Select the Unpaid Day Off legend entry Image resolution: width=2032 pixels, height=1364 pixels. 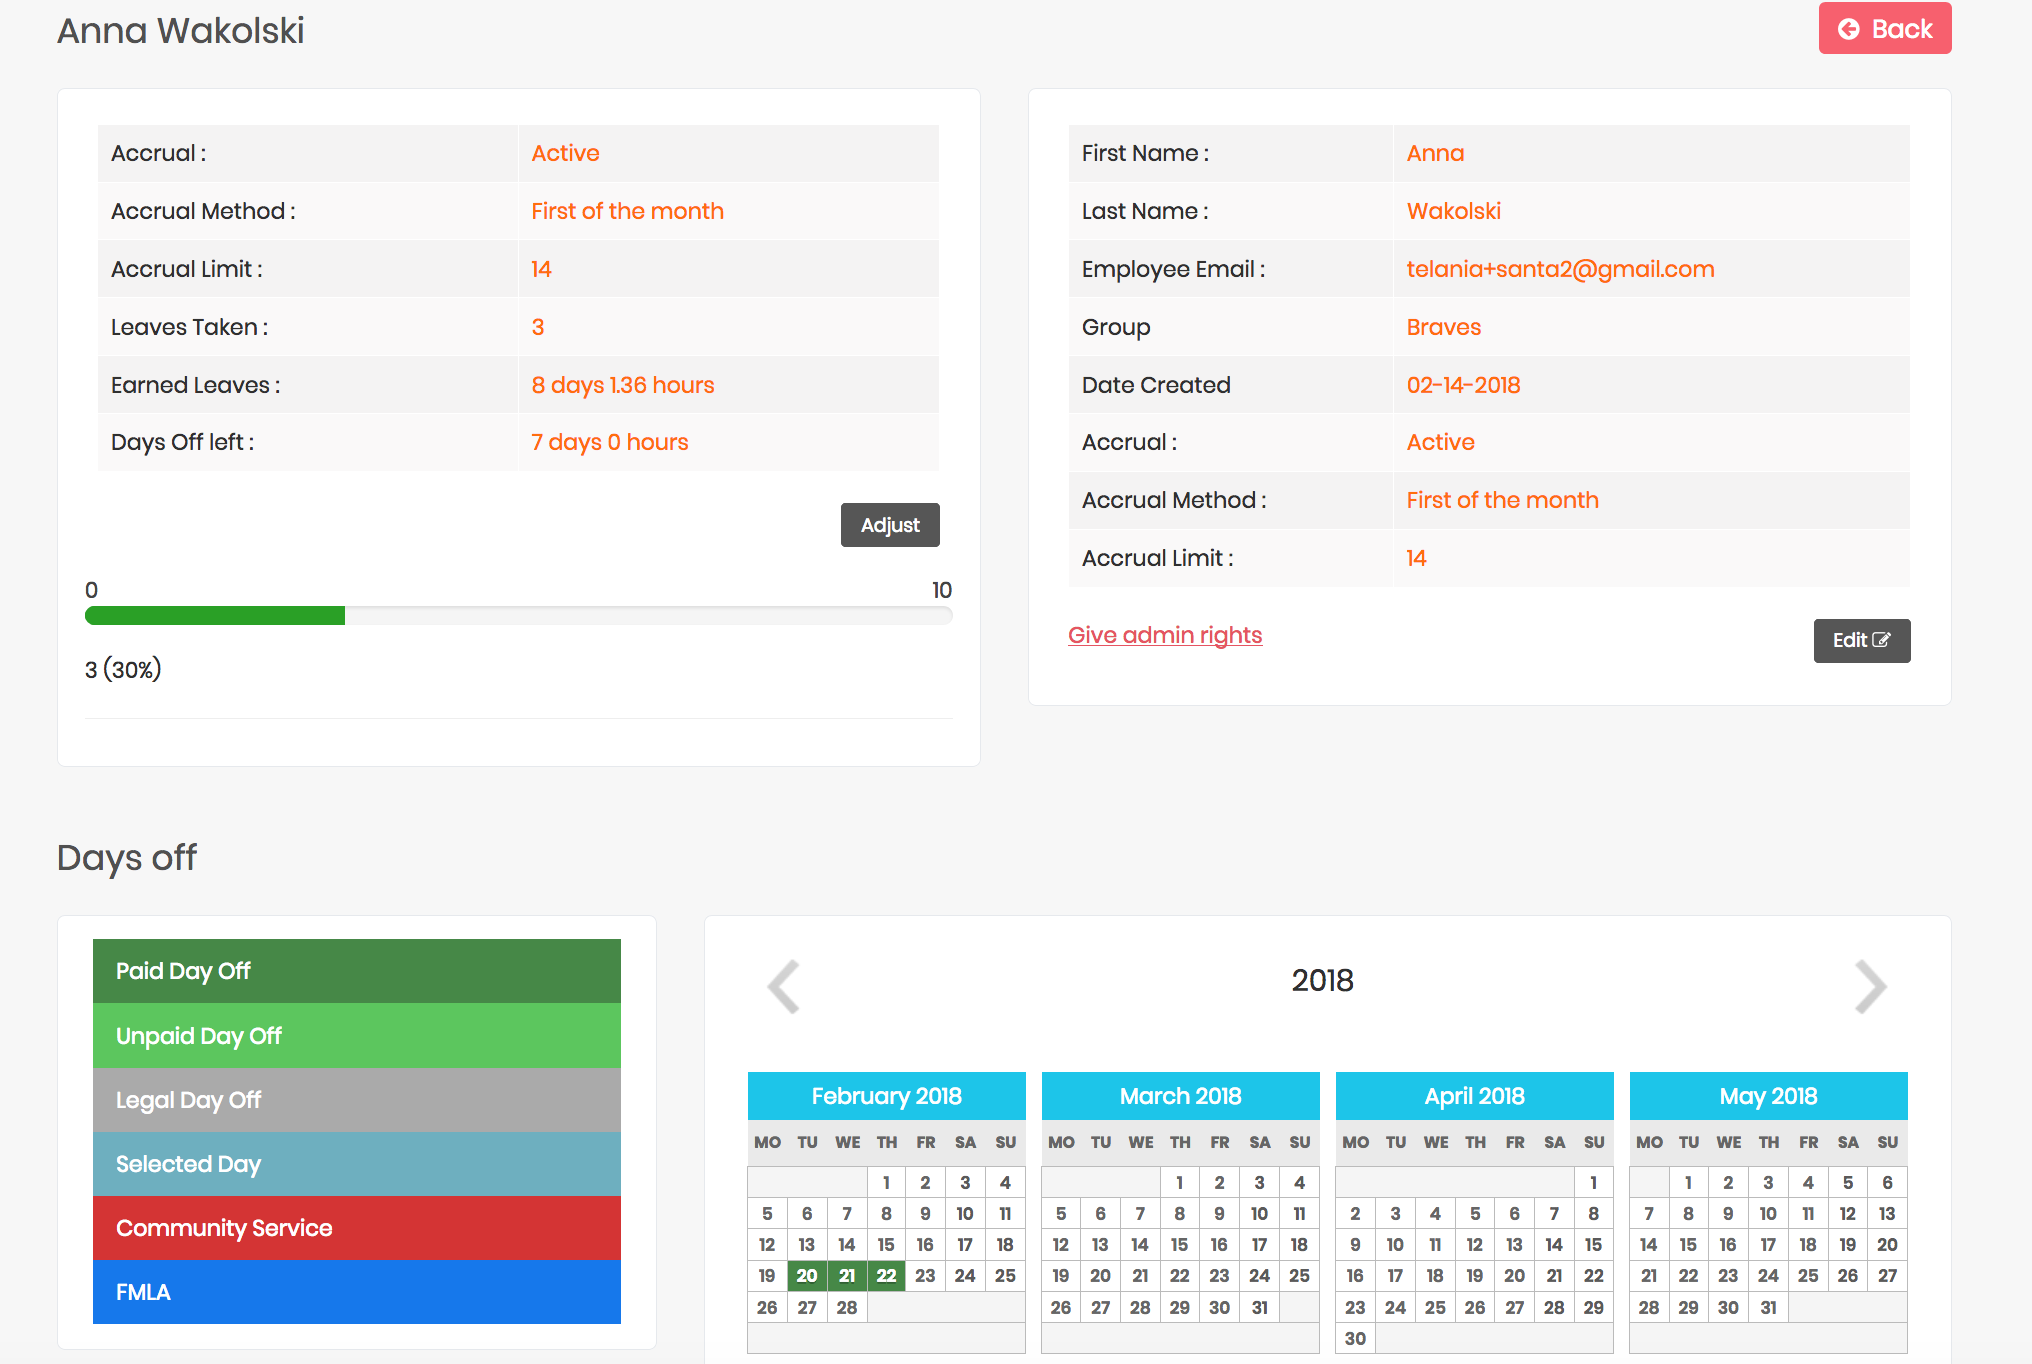coord(355,1035)
